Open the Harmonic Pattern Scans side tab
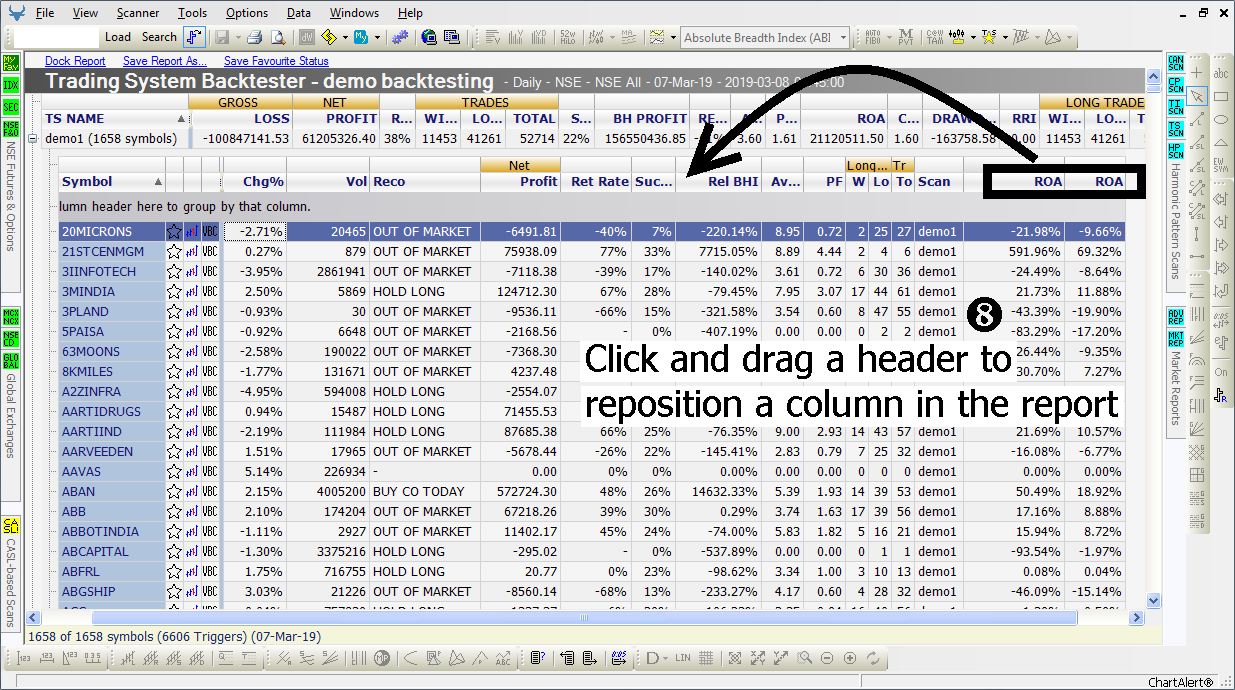Viewport: 1235px width, 690px height. 1175,221
